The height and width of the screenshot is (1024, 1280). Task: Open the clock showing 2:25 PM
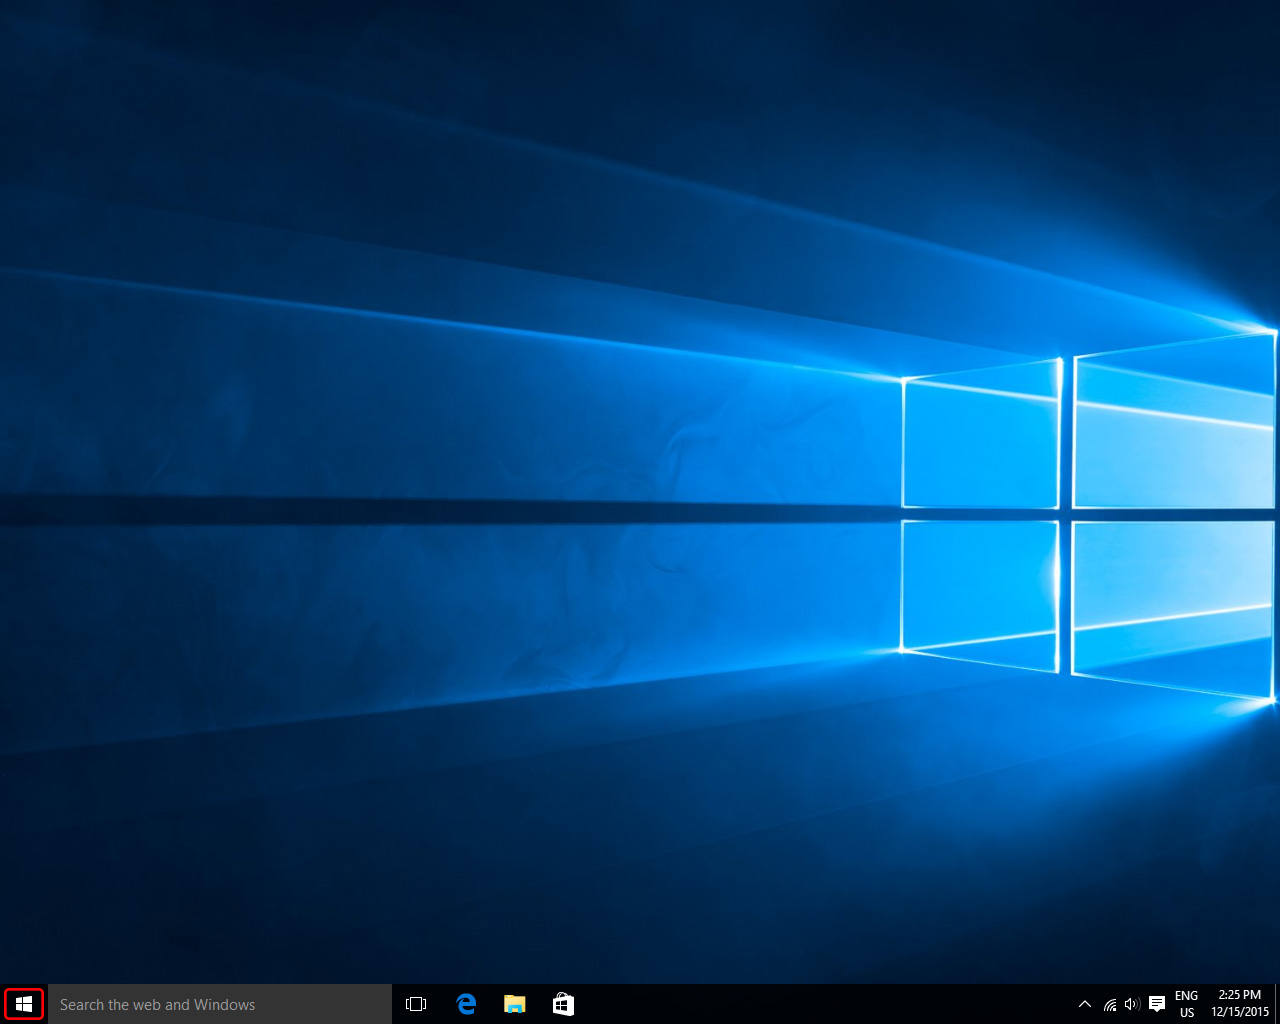[1240, 1004]
